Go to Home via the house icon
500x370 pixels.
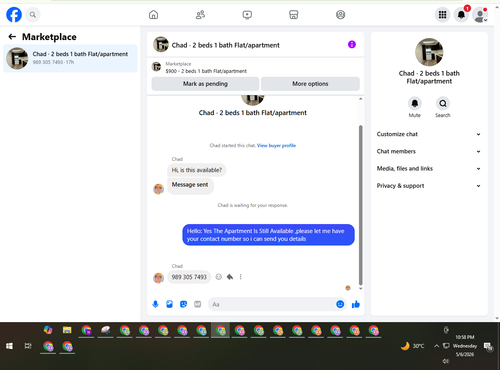(x=153, y=15)
